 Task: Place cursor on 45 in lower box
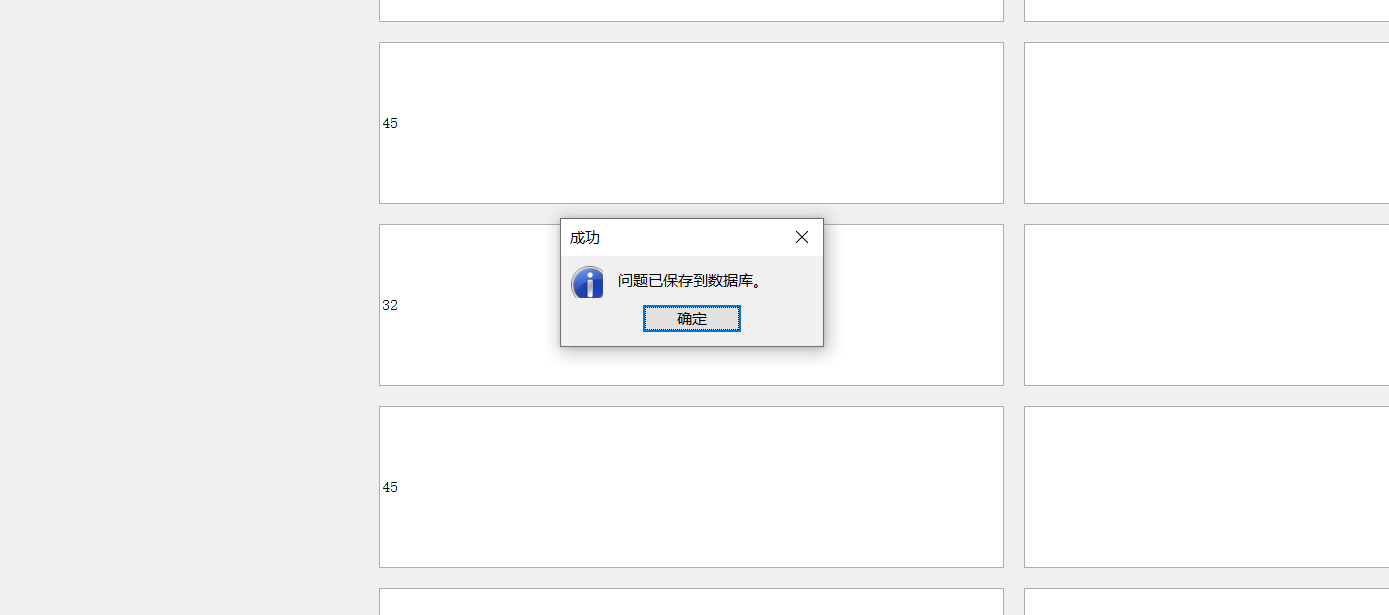[390, 488]
